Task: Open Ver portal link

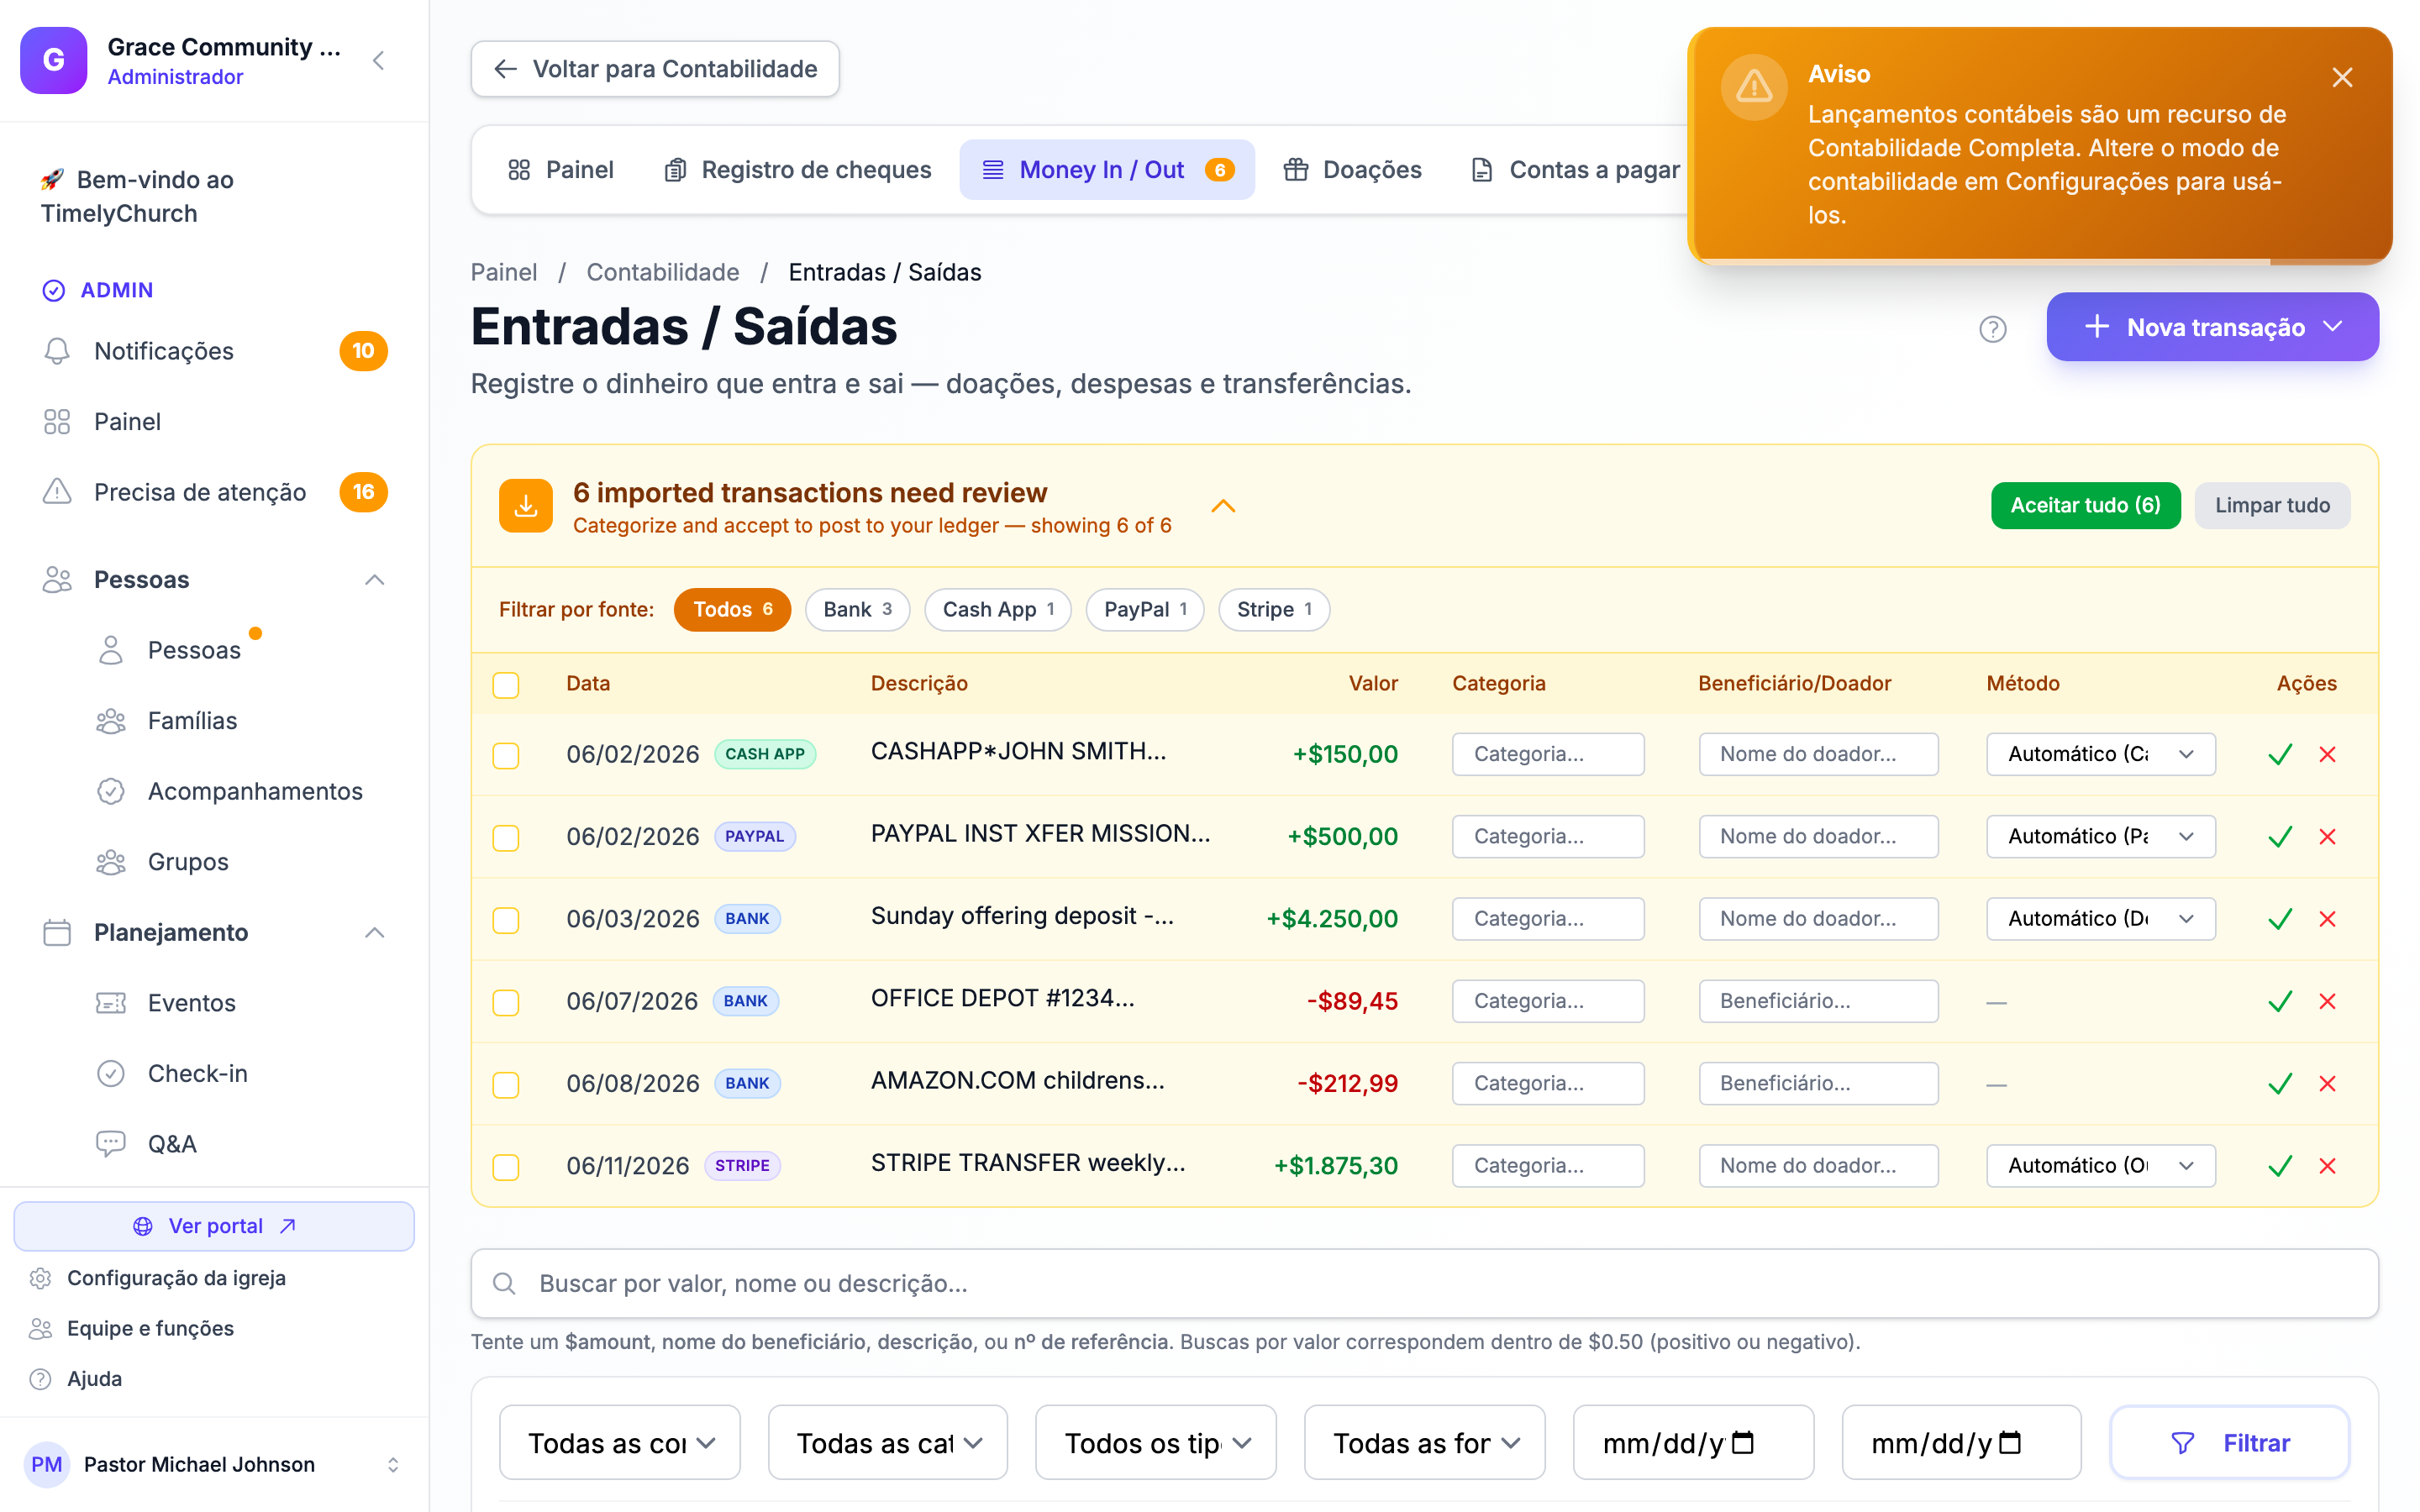Action: point(214,1226)
